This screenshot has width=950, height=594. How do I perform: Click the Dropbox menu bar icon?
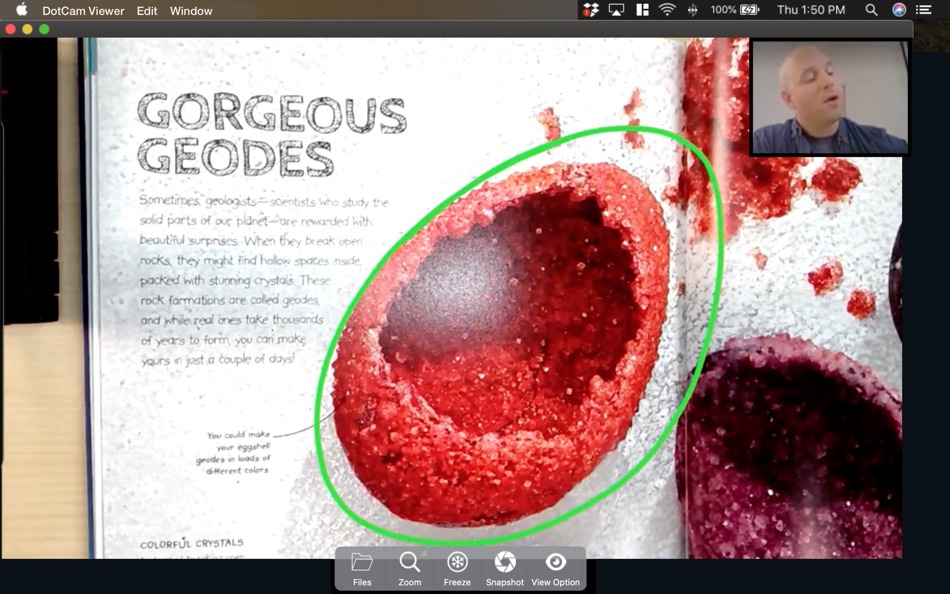click(x=591, y=10)
